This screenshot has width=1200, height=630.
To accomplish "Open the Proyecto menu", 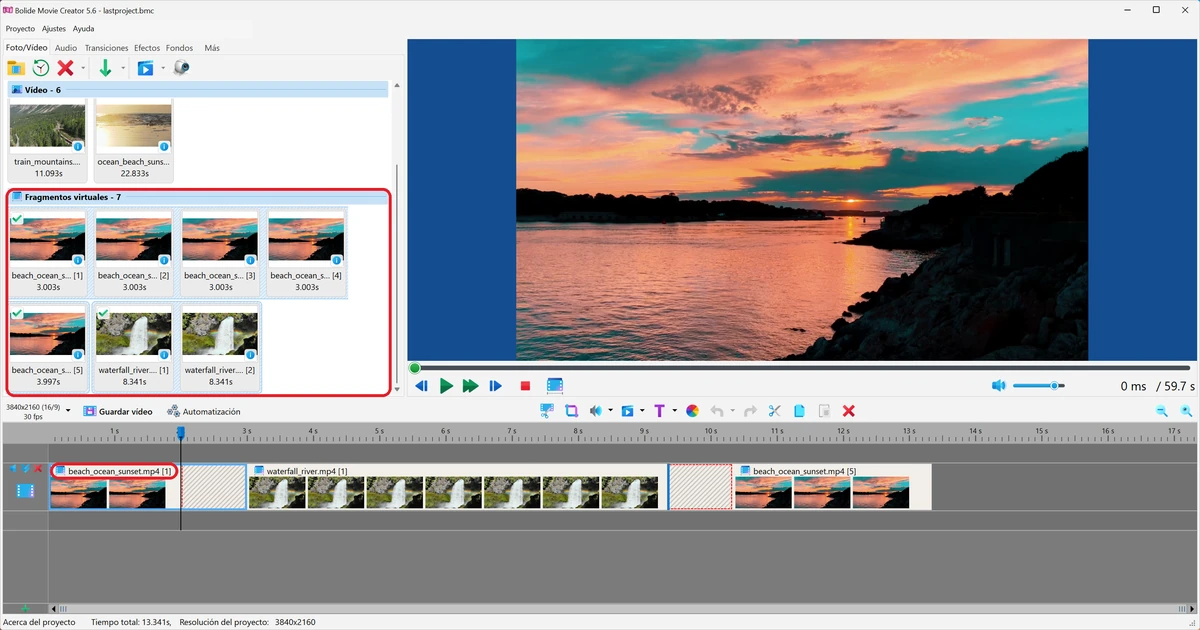I will [20, 29].
